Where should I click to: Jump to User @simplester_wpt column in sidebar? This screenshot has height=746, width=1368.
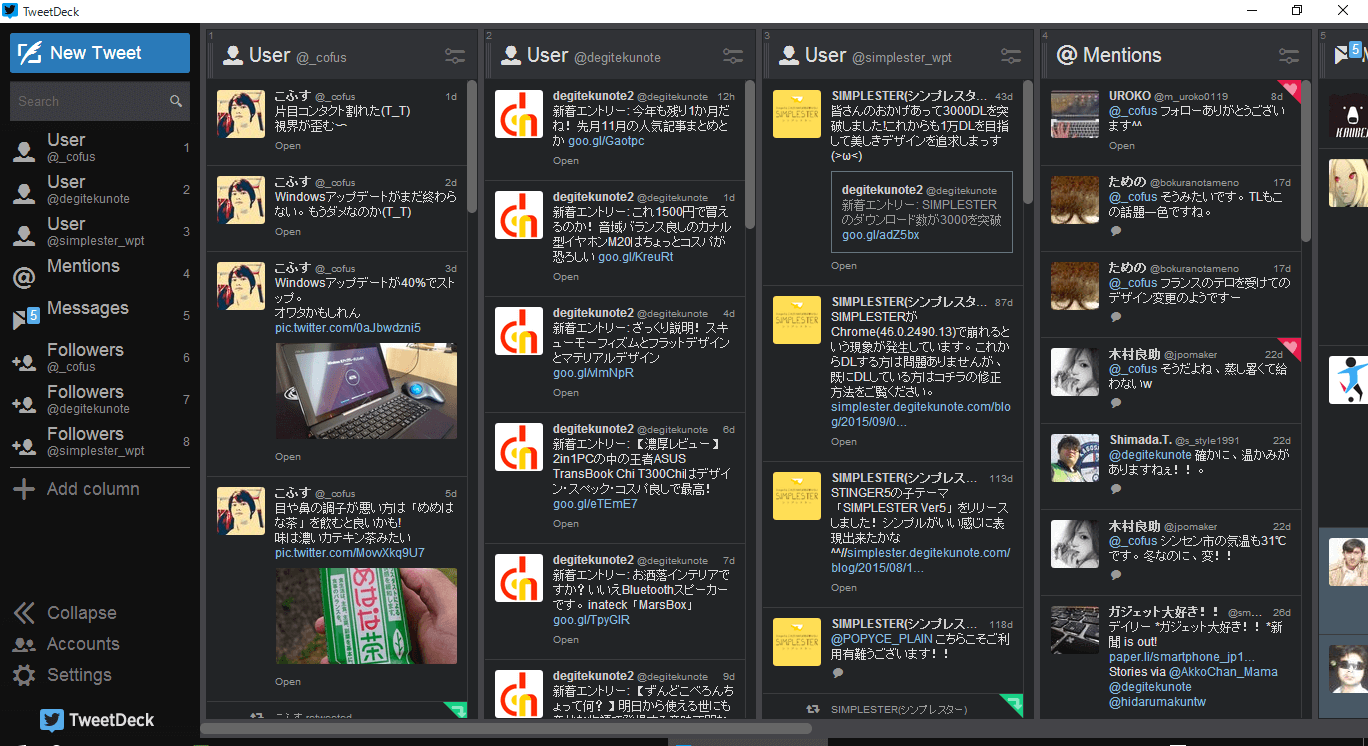tap(100, 231)
